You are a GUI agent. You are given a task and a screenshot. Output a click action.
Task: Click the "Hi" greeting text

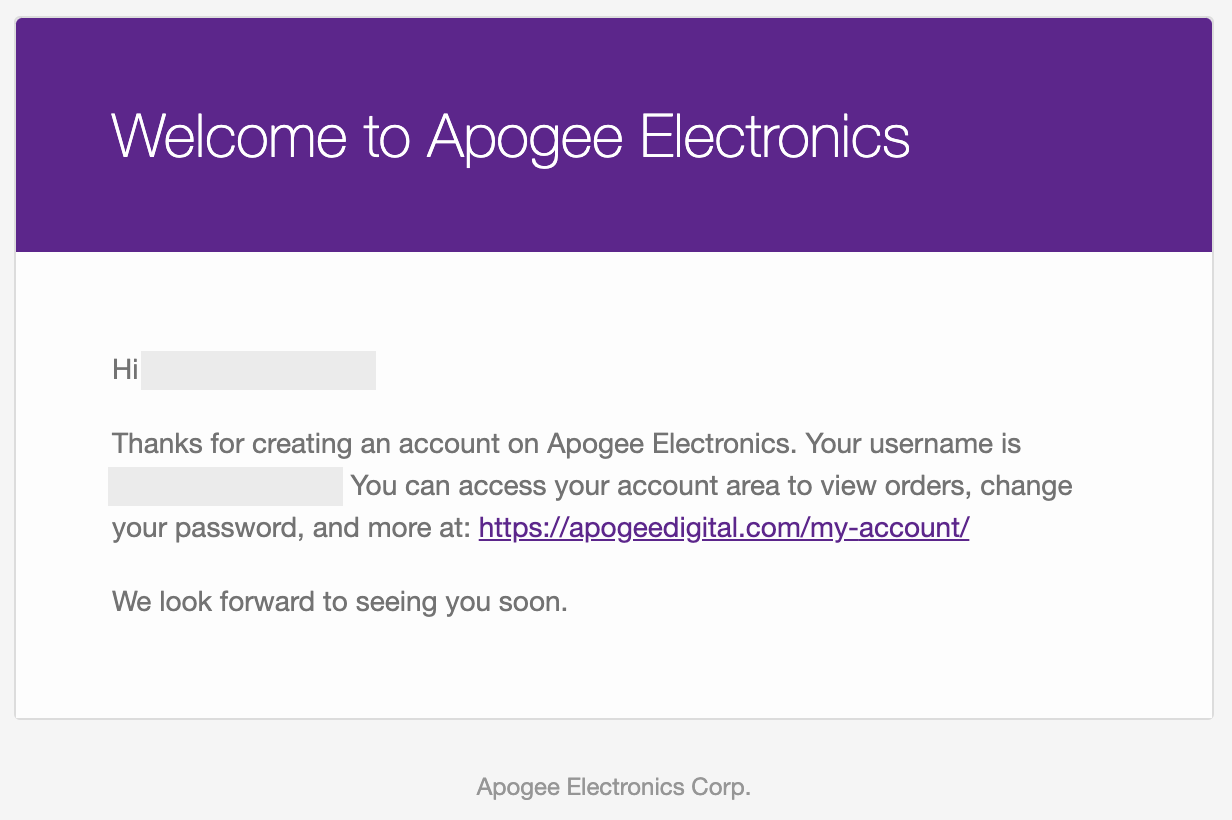pyautogui.click(x=125, y=370)
